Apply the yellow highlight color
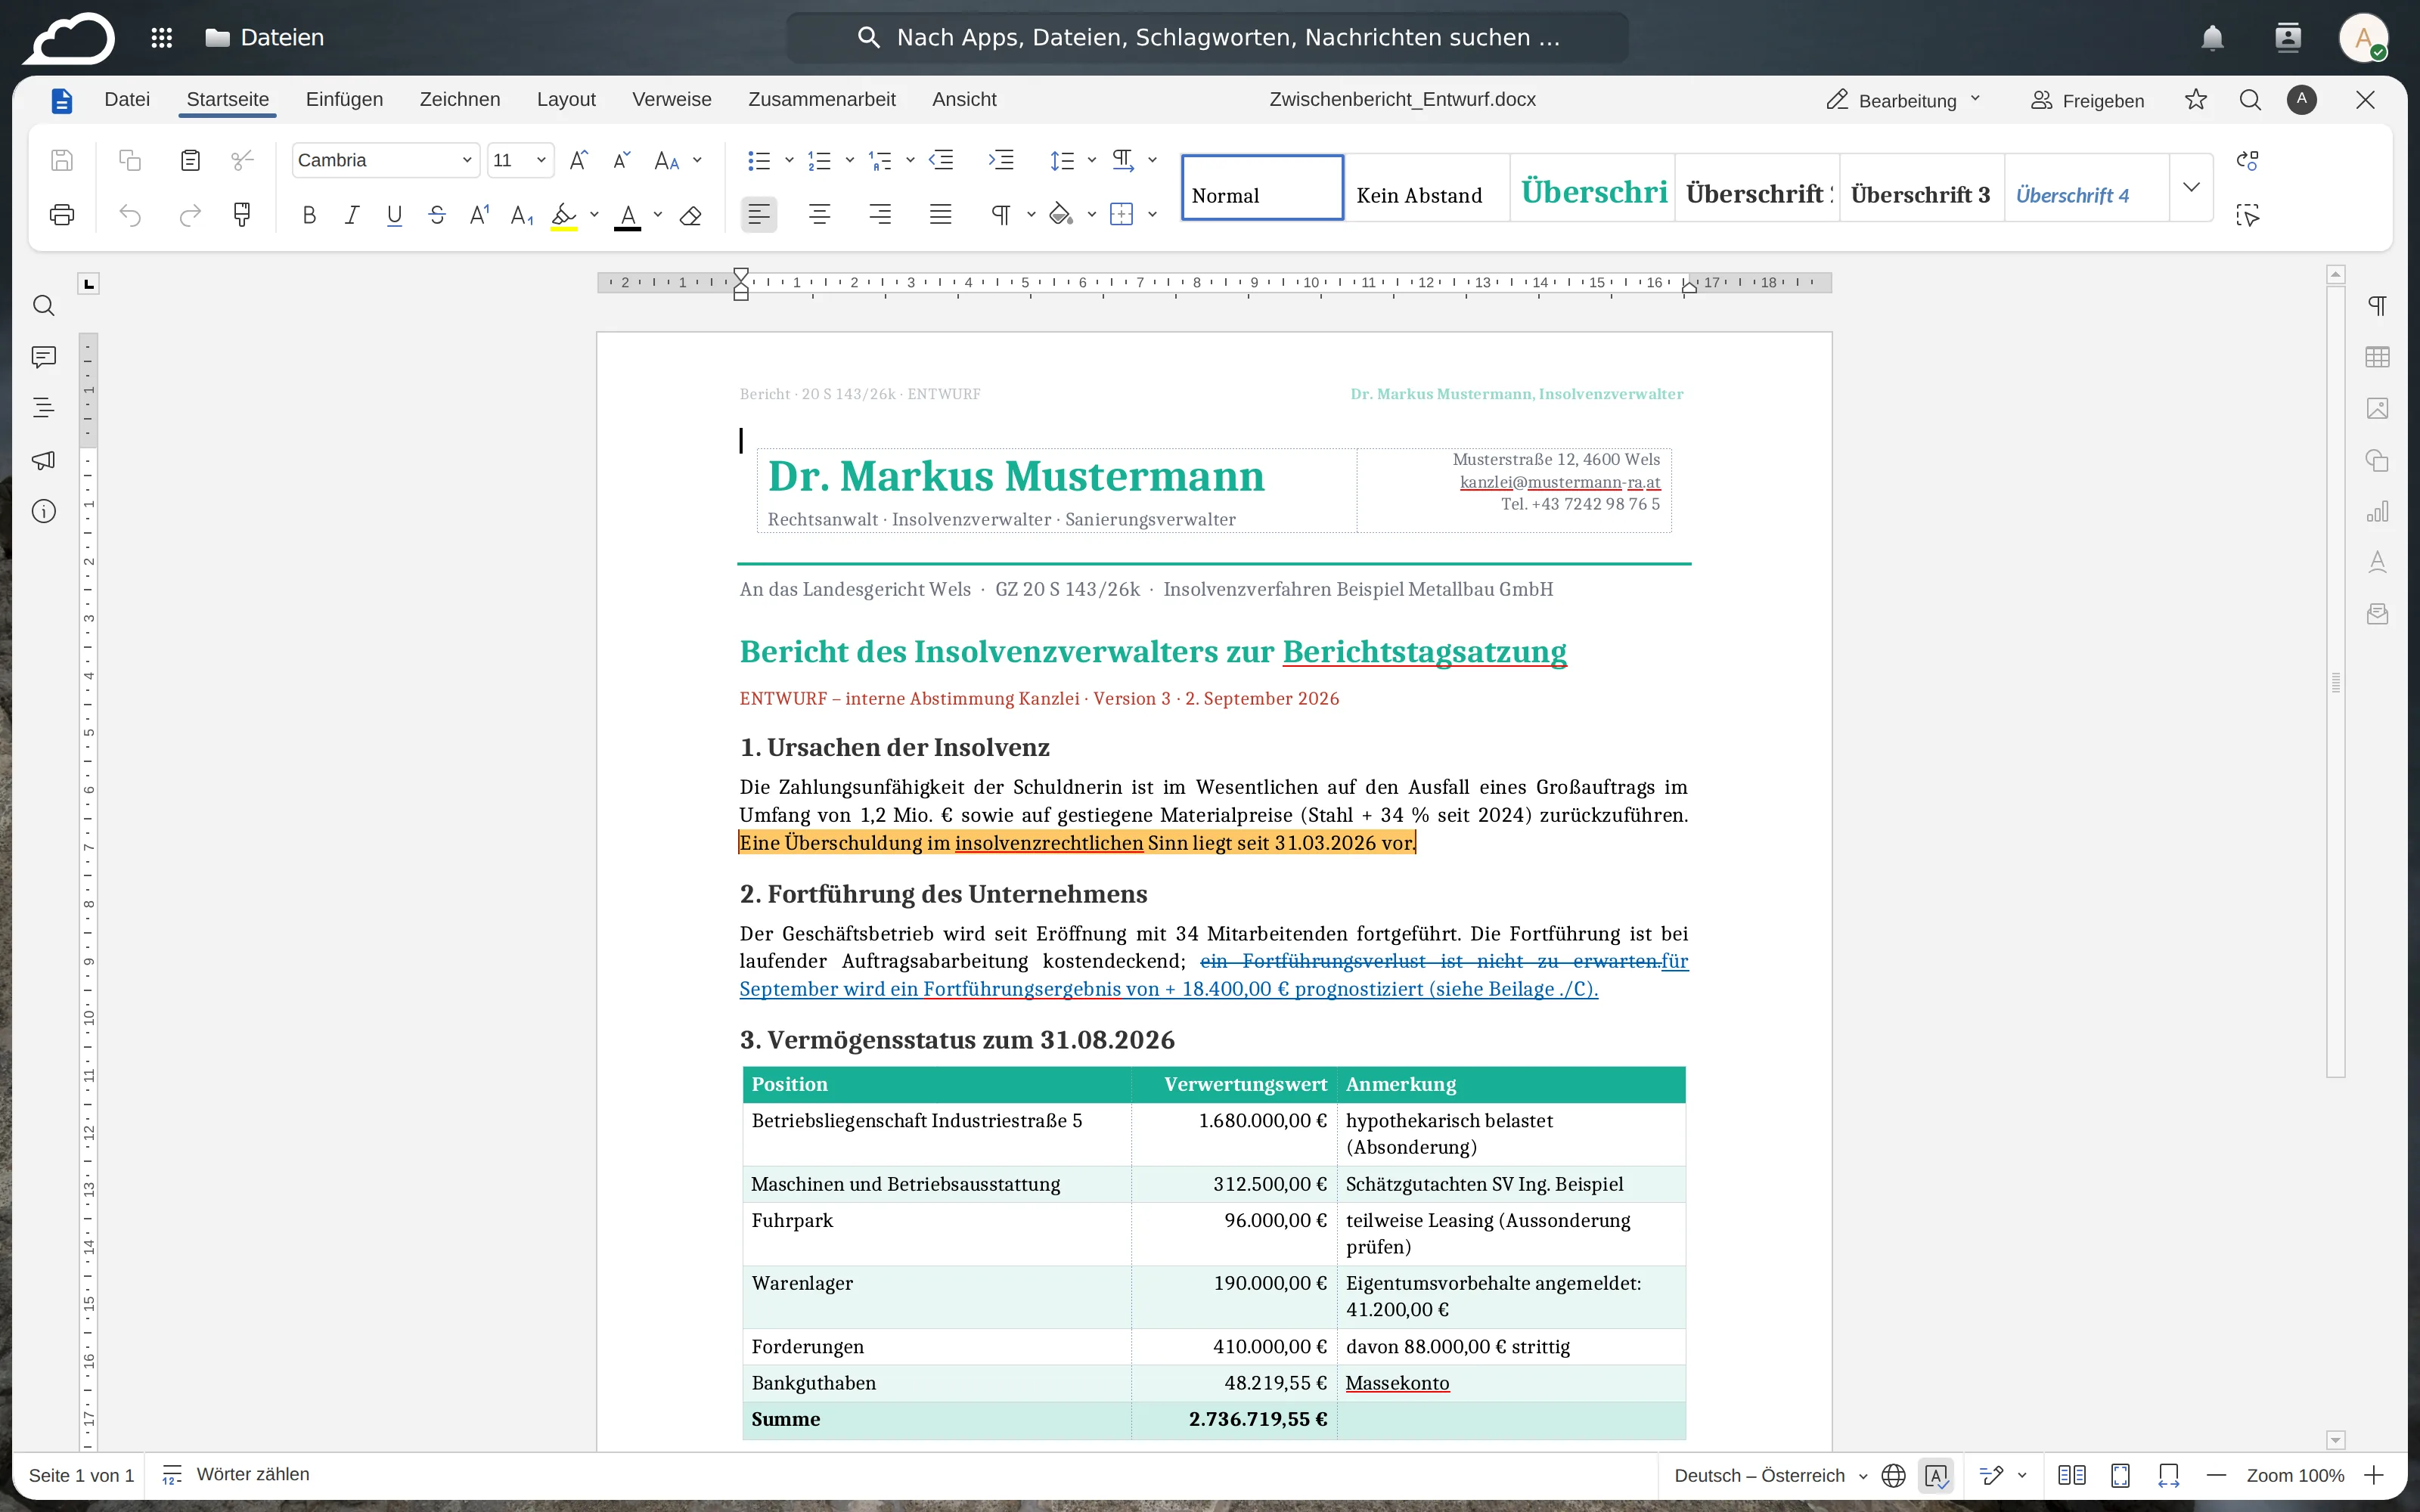The height and width of the screenshot is (1512, 2420). click(x=564, y=216)
